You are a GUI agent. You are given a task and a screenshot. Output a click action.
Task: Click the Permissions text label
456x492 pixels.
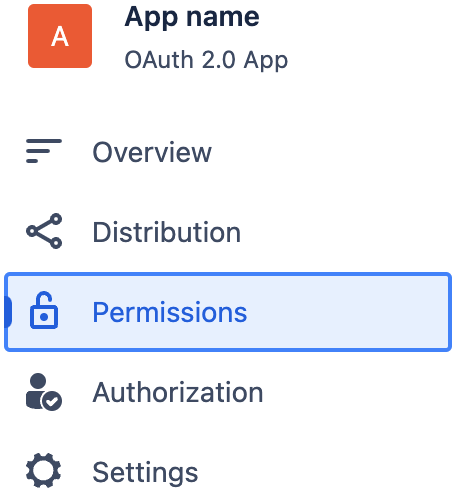[170, 312]
